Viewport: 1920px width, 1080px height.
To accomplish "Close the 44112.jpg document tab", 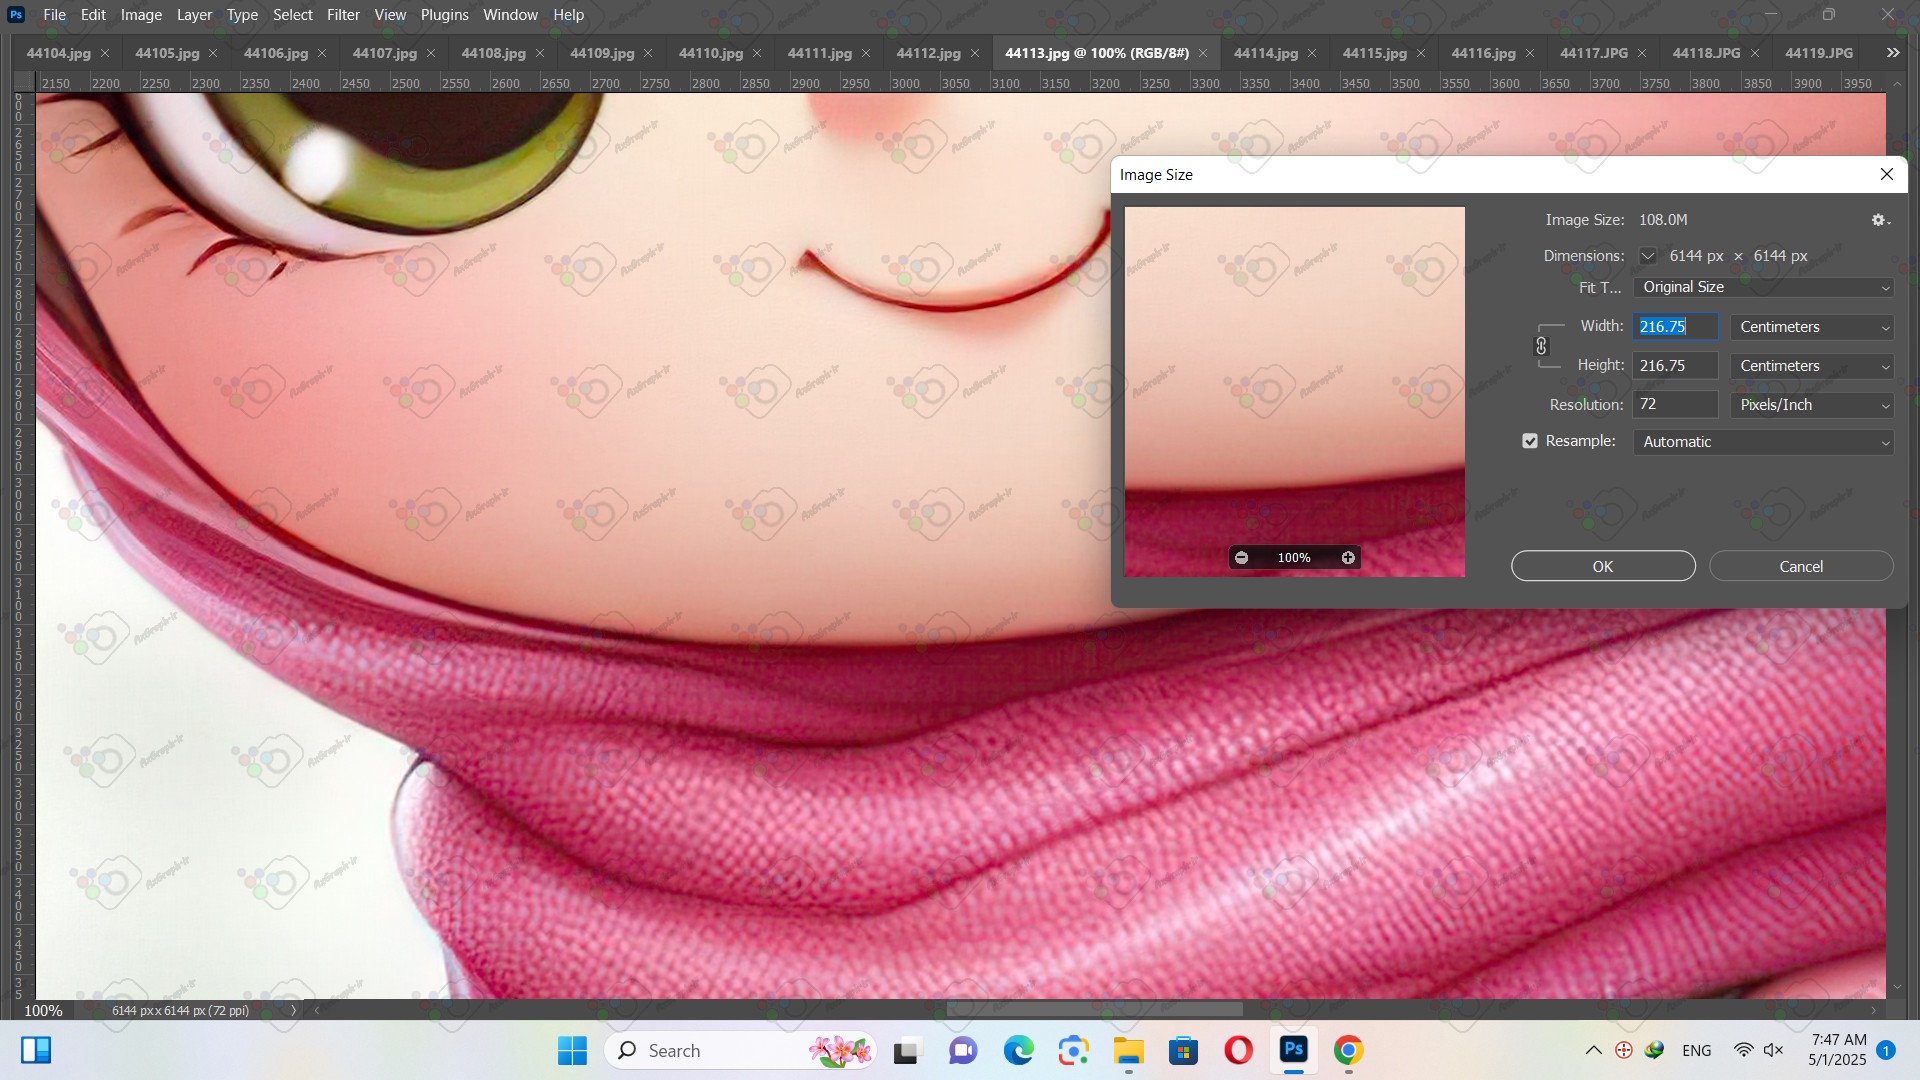I will click(x=975, y=54).
